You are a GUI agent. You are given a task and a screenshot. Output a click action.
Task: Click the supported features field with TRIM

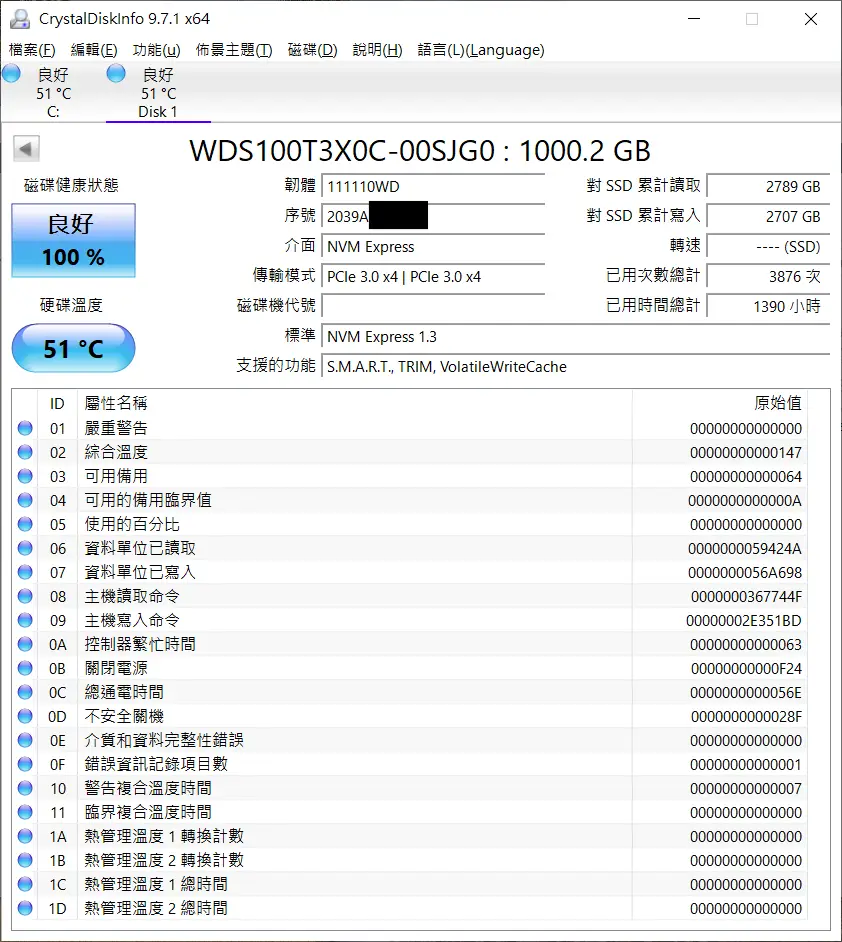[x=575, y=366]
